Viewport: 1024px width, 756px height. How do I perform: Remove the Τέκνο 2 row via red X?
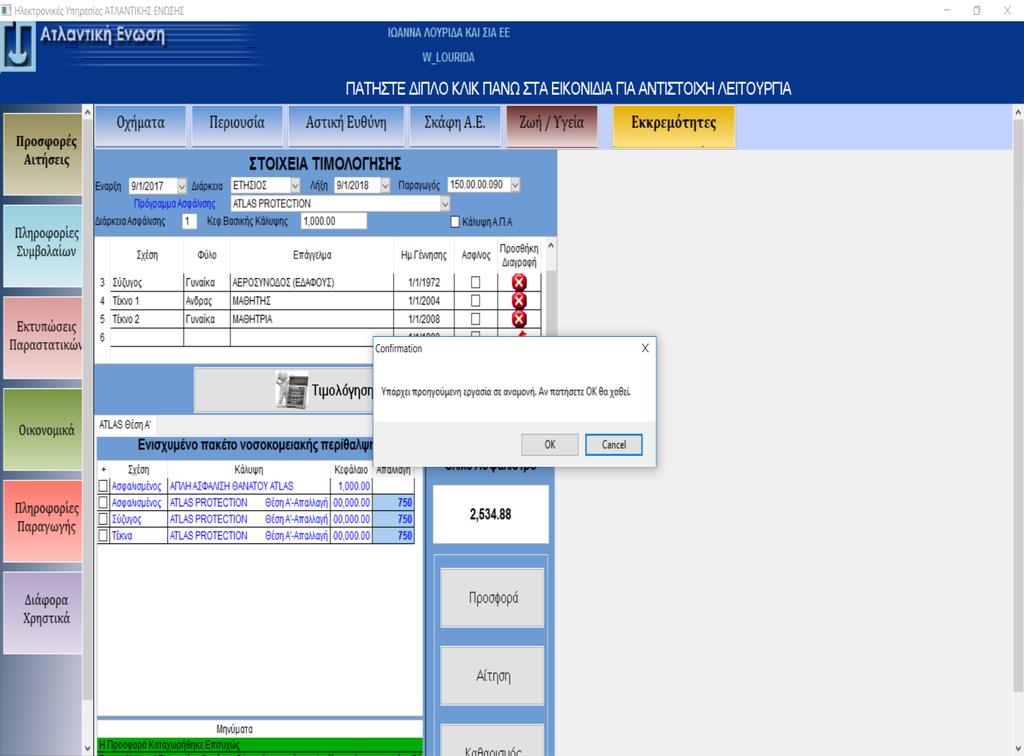(519, 319)
